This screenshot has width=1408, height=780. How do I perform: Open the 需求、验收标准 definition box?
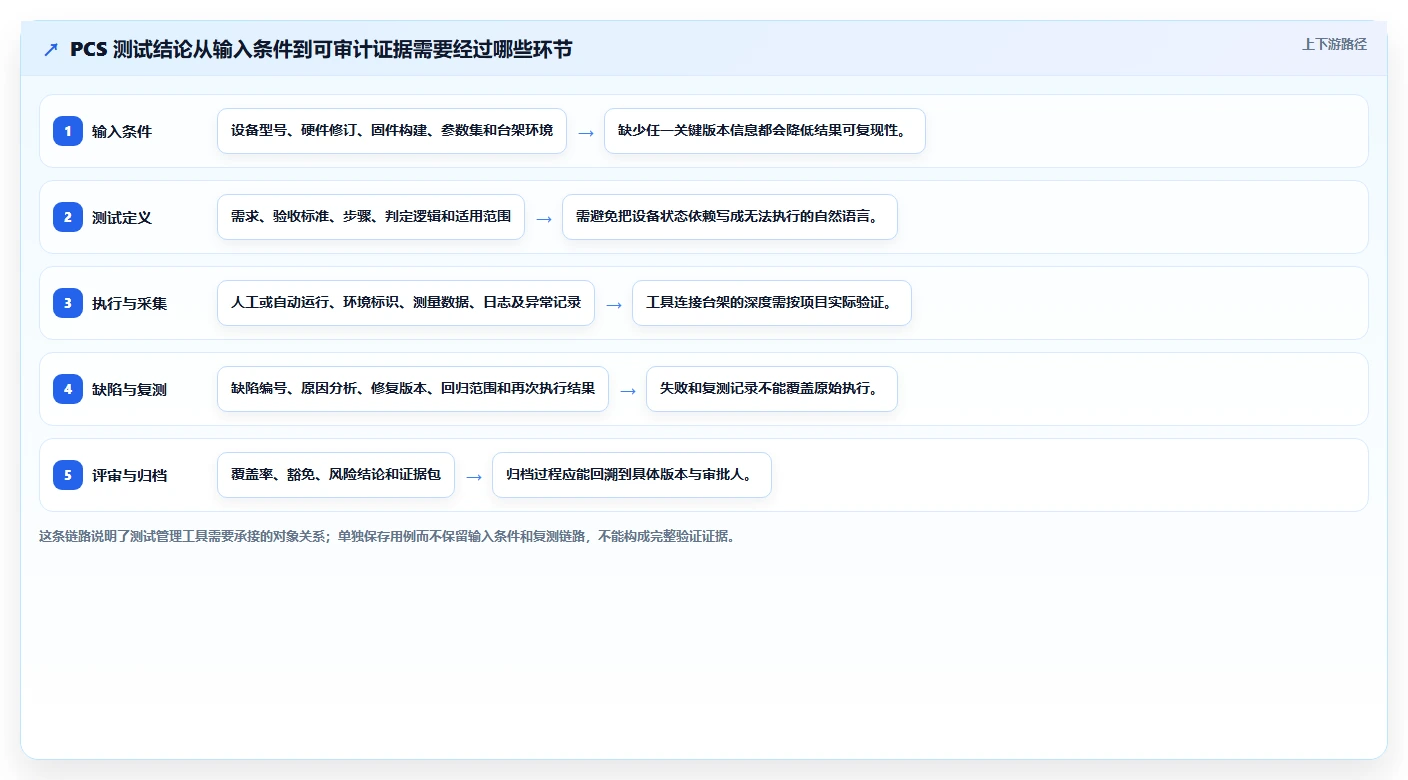(x=371, y=217)
